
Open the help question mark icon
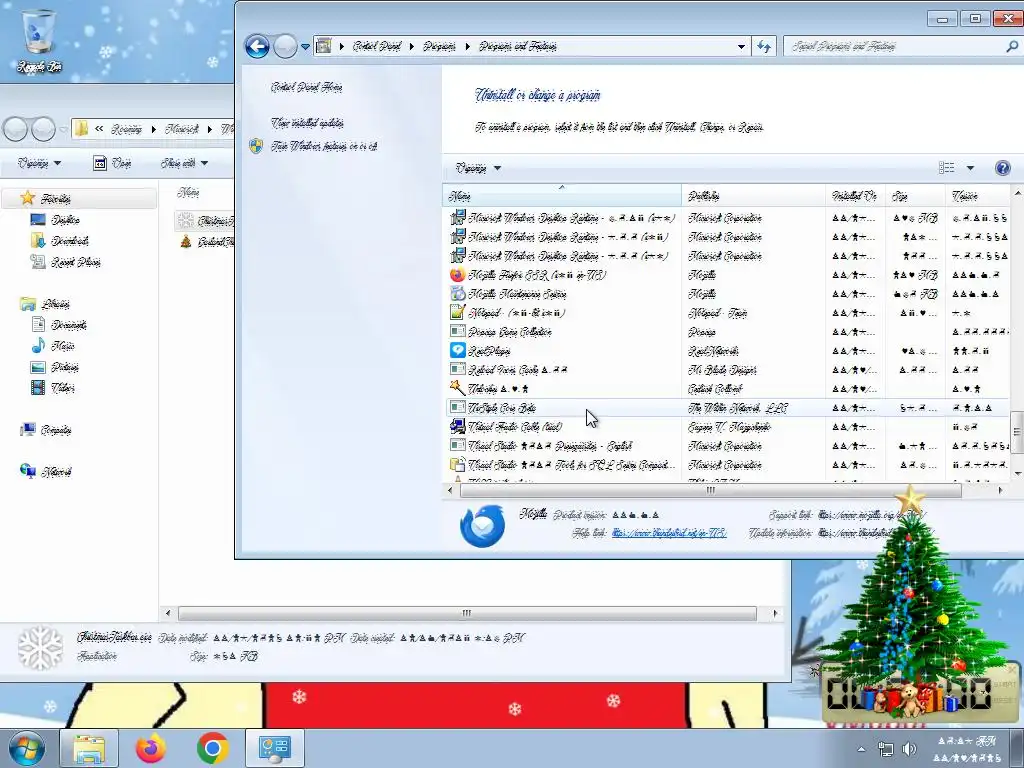[x=1002, y=168]
